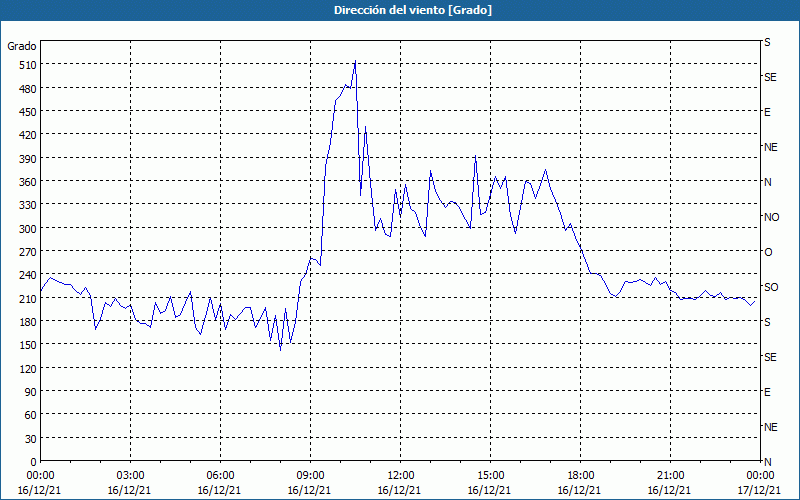Pick the 21:00 time axis label
The image size is (800, 500).
point(670,476)
